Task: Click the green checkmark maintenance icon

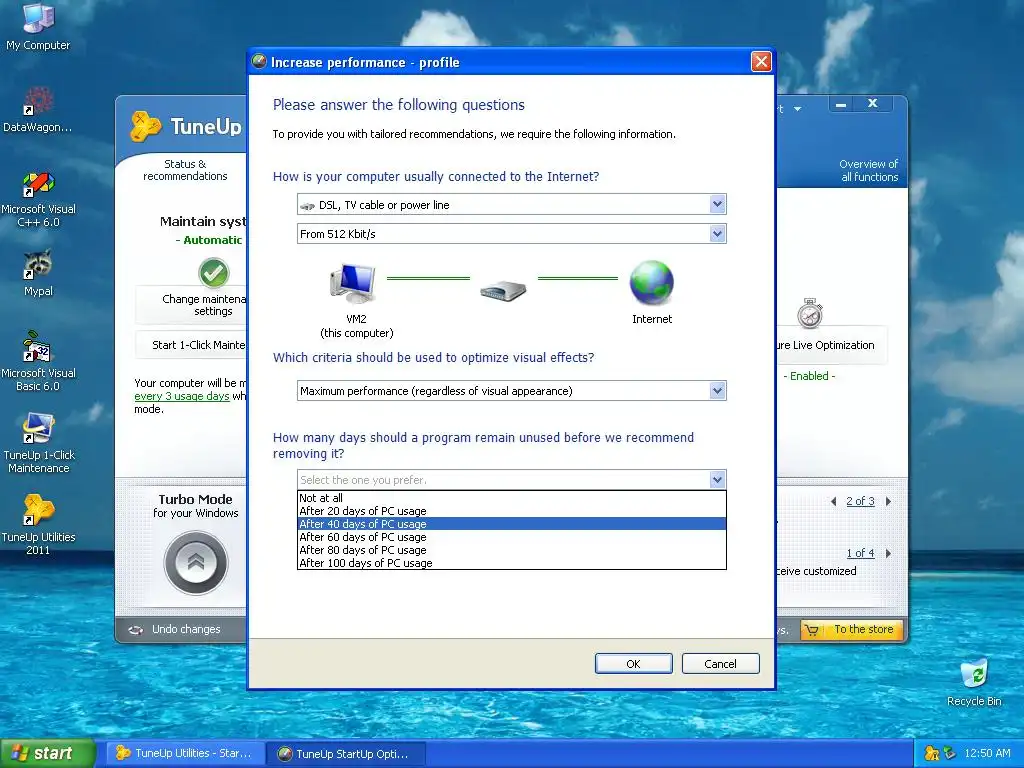Action: pyautogui.click(x=214, y=273)
